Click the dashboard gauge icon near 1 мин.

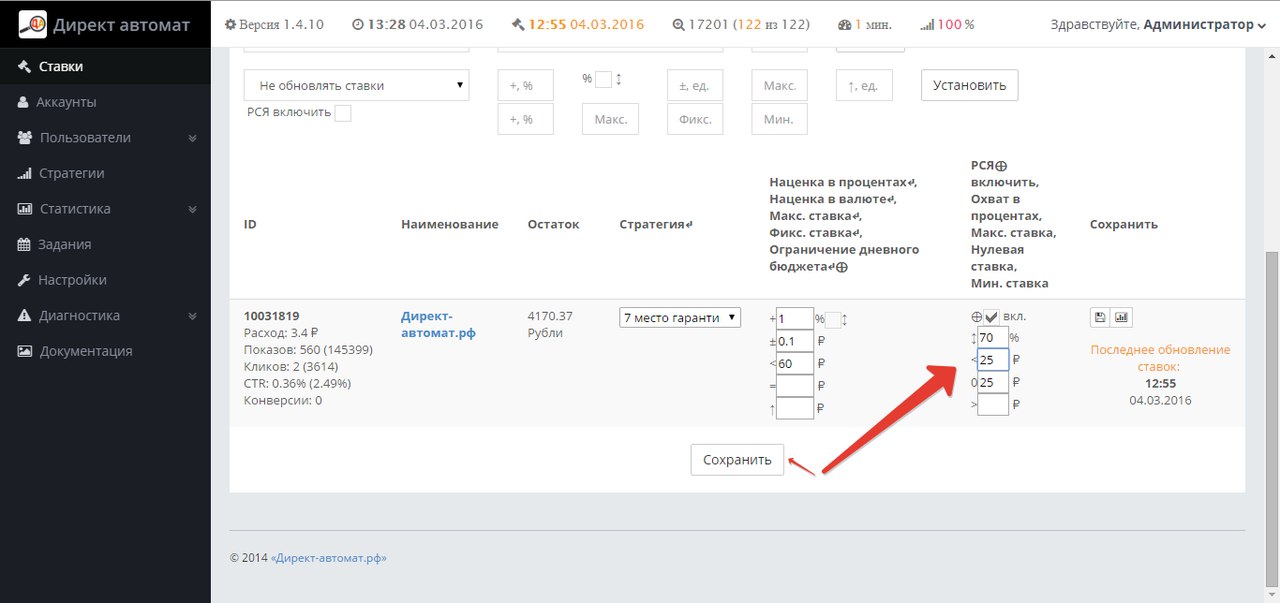pos(844,24)
